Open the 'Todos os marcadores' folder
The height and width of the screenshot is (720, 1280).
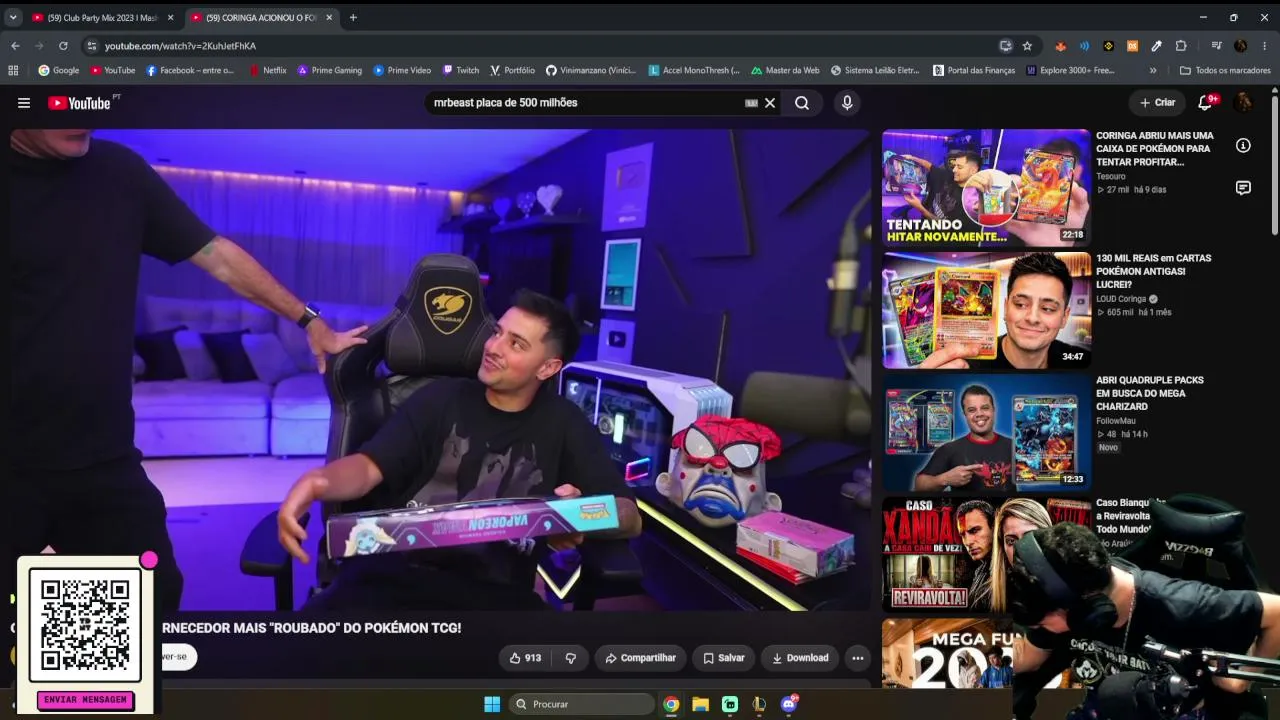(x=1225, y=71)
